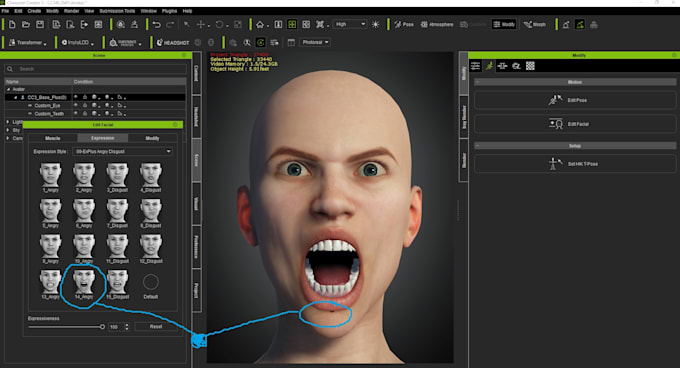Click the checkerboard texture icon in the Modify panel
680x368 pixels.
tap(530, 66)
